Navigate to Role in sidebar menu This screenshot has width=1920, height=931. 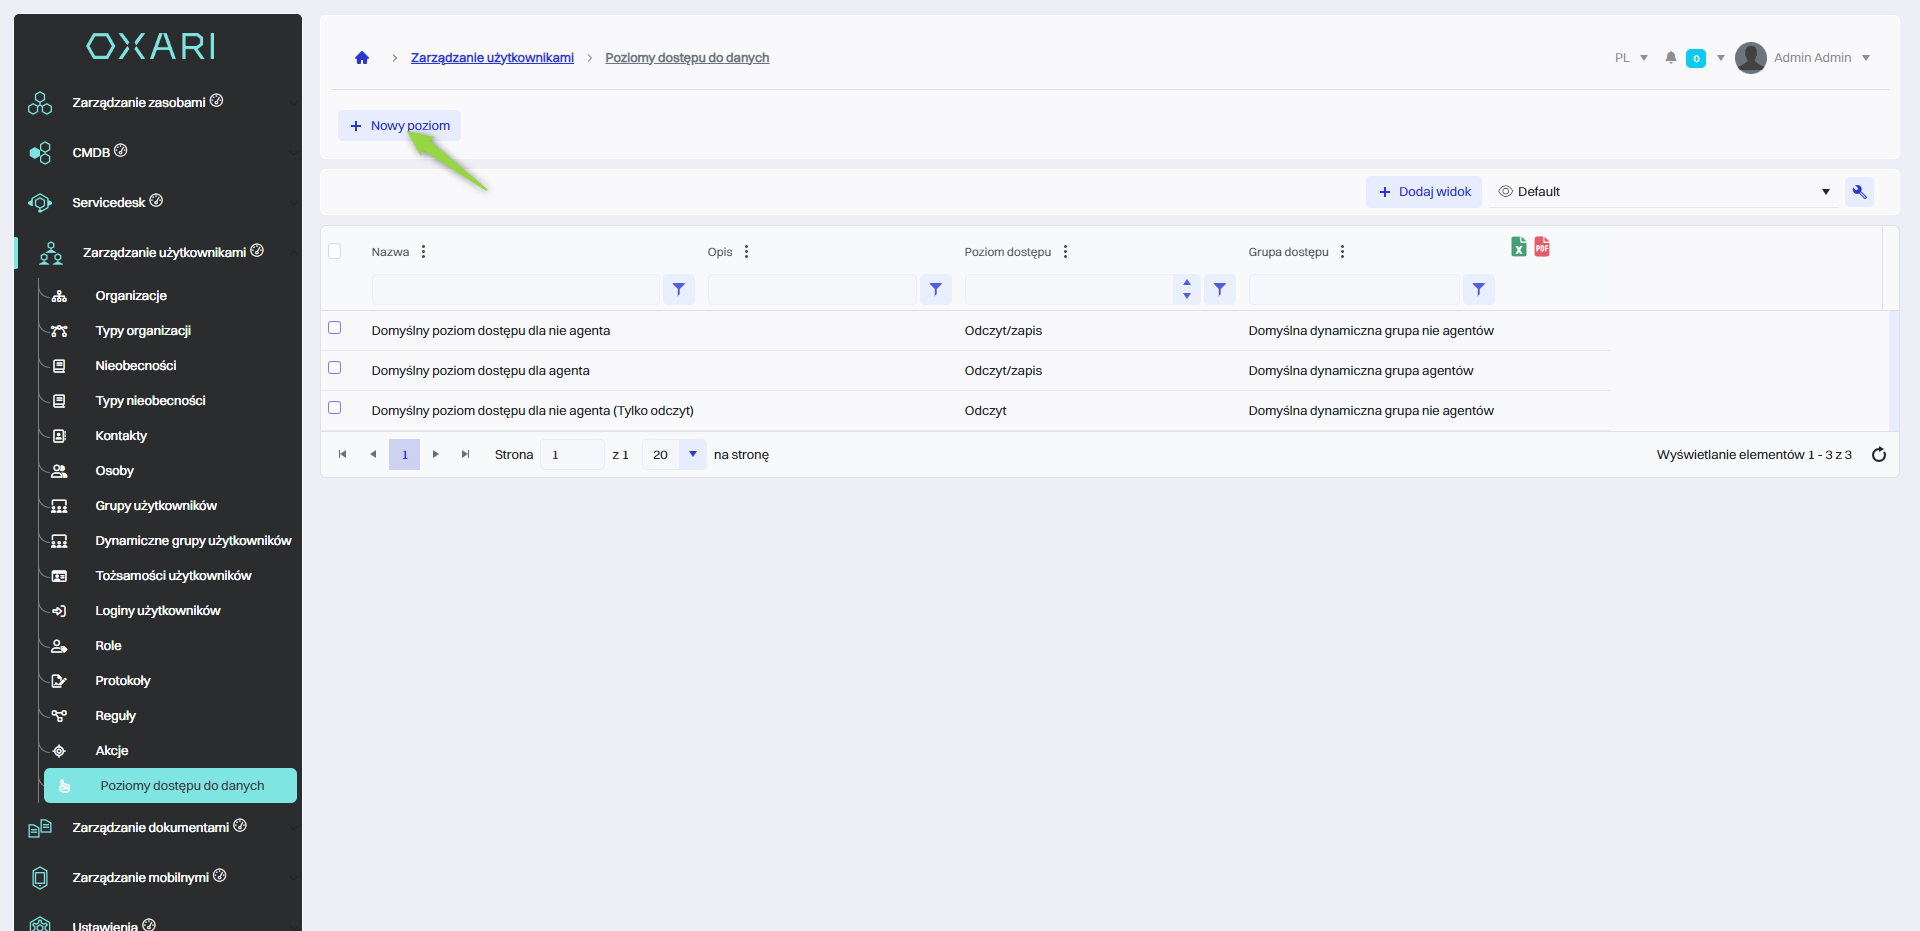click(x=108, y=646)
